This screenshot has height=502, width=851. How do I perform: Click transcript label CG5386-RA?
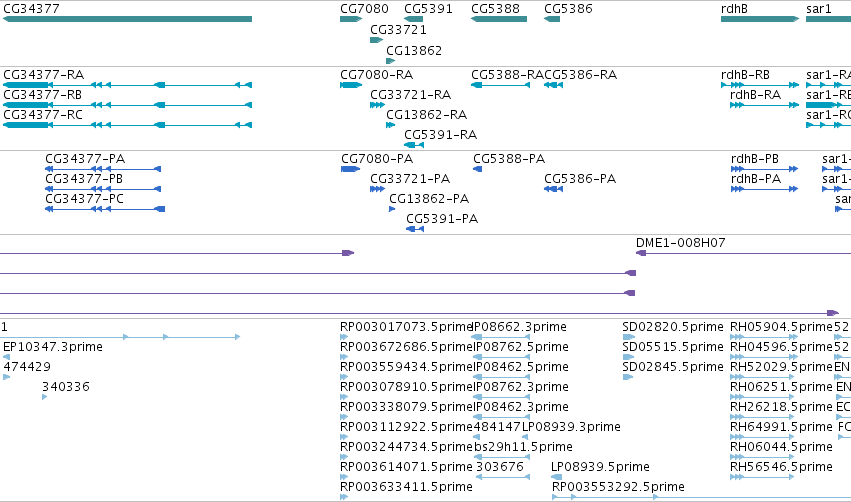tap(581, 74)
